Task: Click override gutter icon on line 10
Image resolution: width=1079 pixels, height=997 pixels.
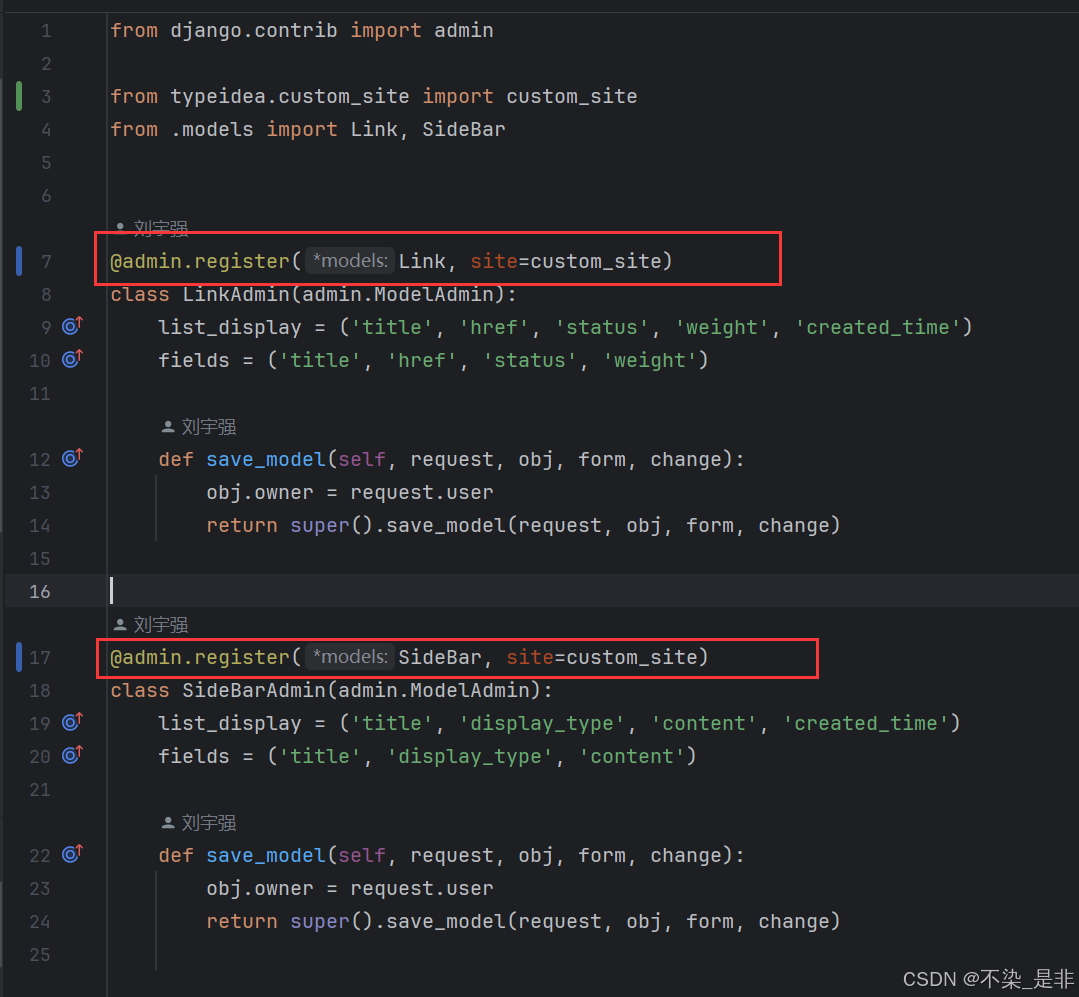Action: (x=72, y=359)
